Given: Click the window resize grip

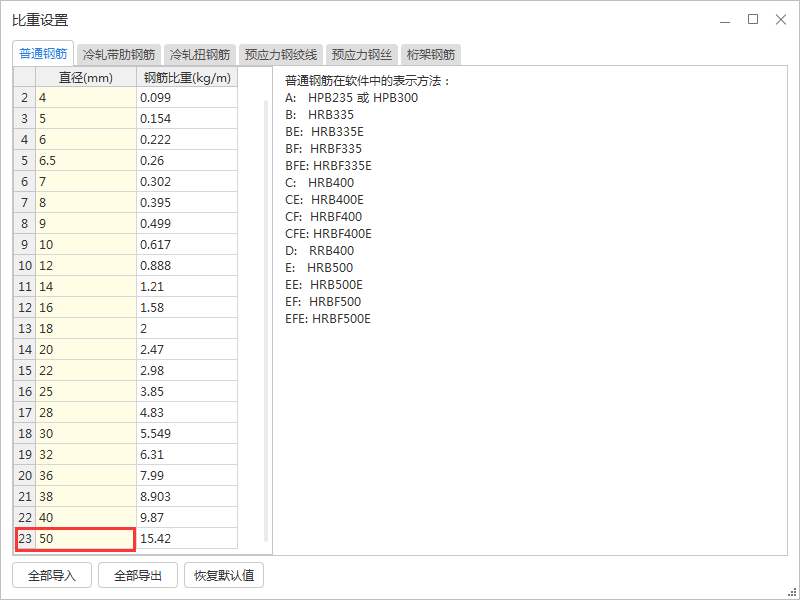Looking at the screenshot, I should (792, 592).
